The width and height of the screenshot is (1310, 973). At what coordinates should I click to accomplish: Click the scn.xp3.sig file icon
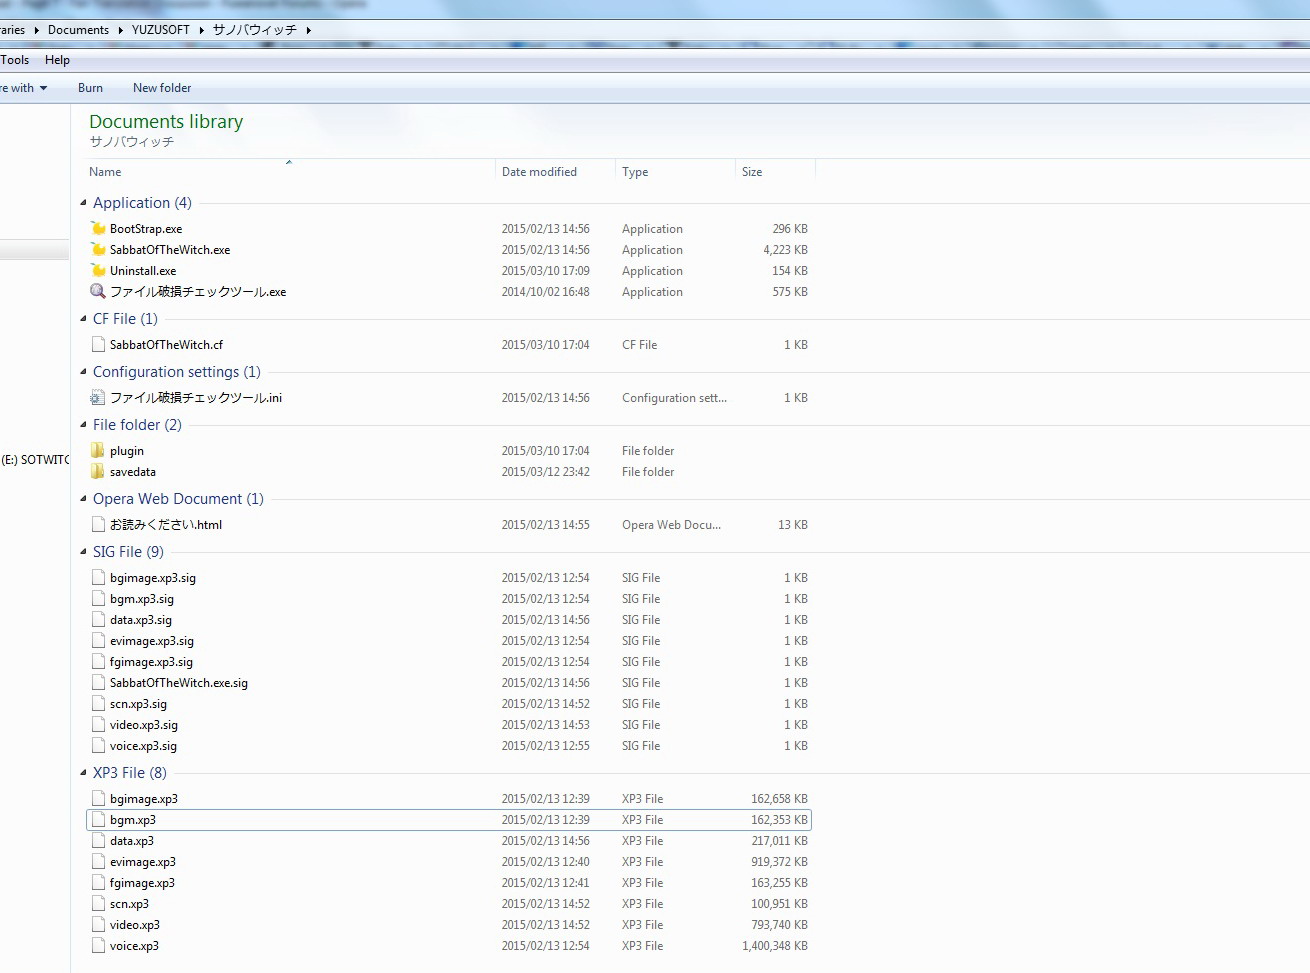(x=98, y=703)
